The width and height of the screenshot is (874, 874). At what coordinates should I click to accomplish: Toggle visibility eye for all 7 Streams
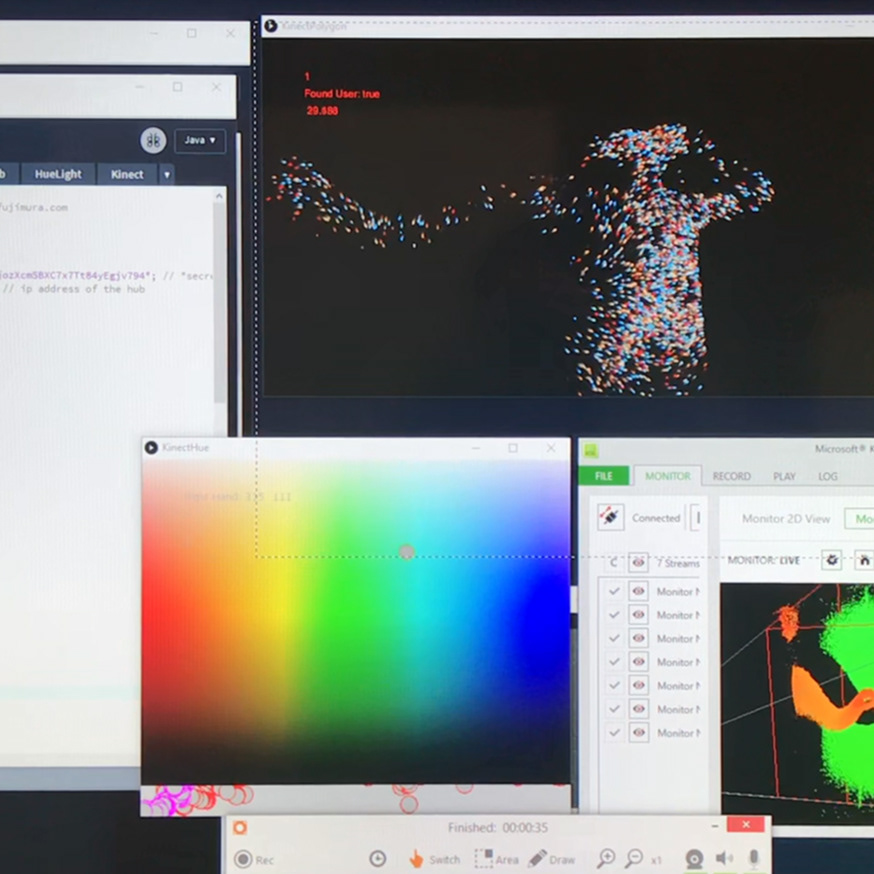(x=638, y=563)
